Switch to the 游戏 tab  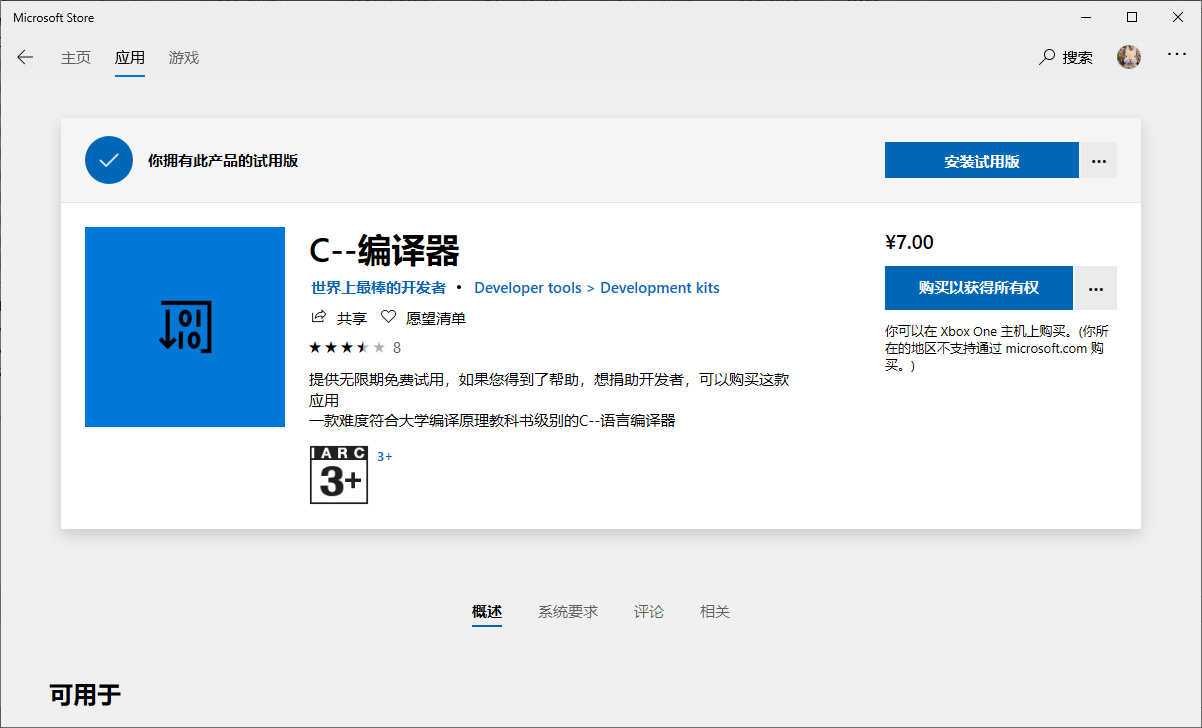184,58
